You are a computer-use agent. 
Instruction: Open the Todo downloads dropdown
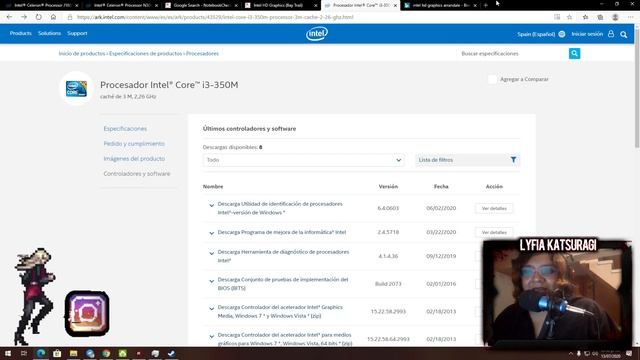click(x=303, y=160)
